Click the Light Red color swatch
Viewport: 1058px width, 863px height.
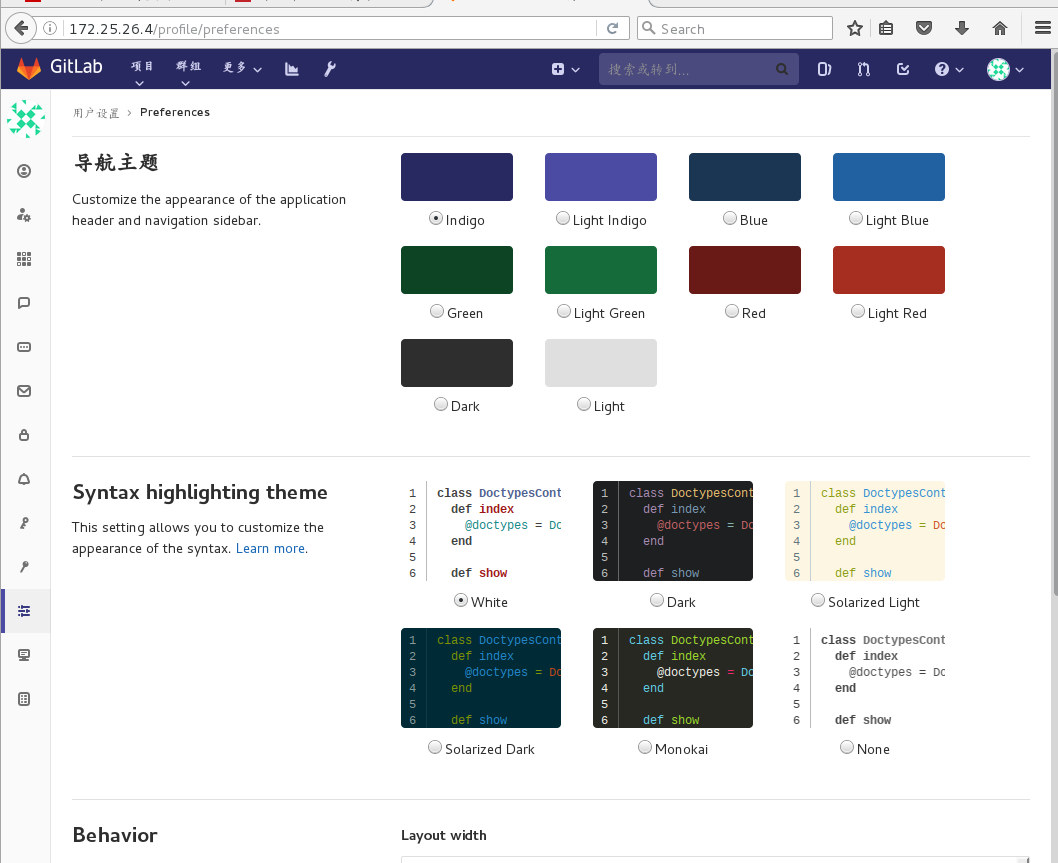tap(889, 270)
